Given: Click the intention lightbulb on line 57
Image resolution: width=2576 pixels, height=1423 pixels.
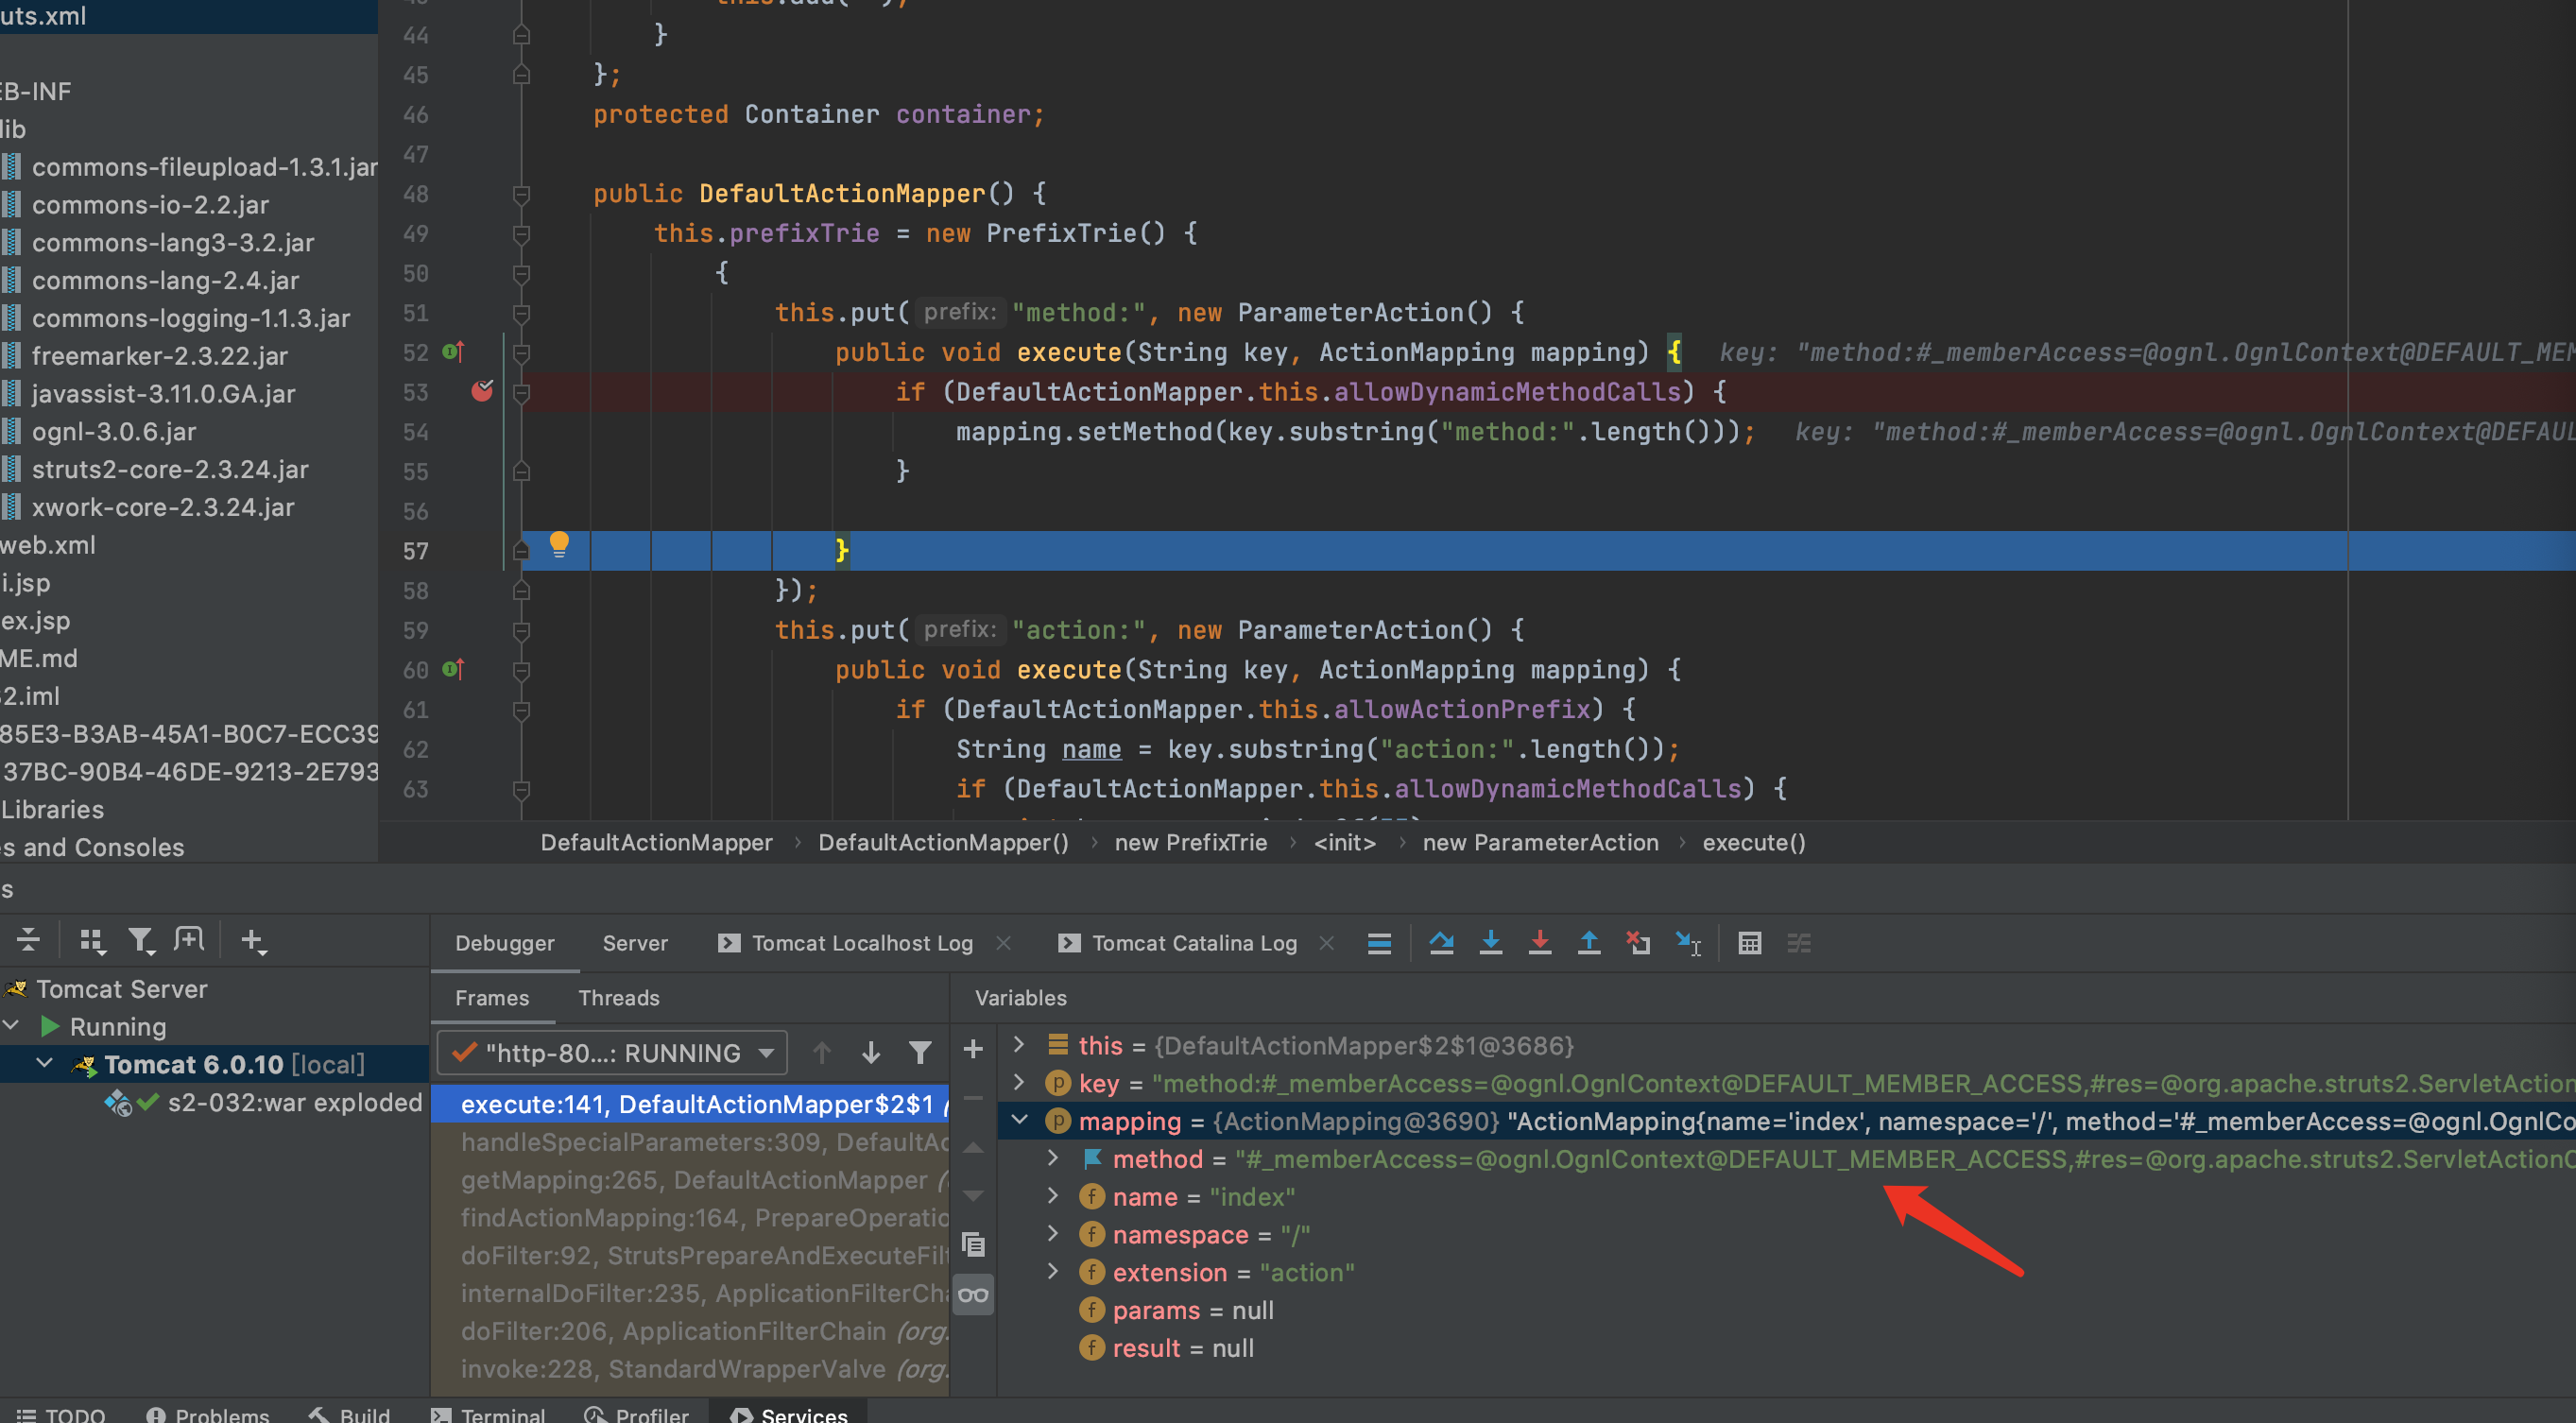Looking at the screenshot, I should click(x=559, y=544).
